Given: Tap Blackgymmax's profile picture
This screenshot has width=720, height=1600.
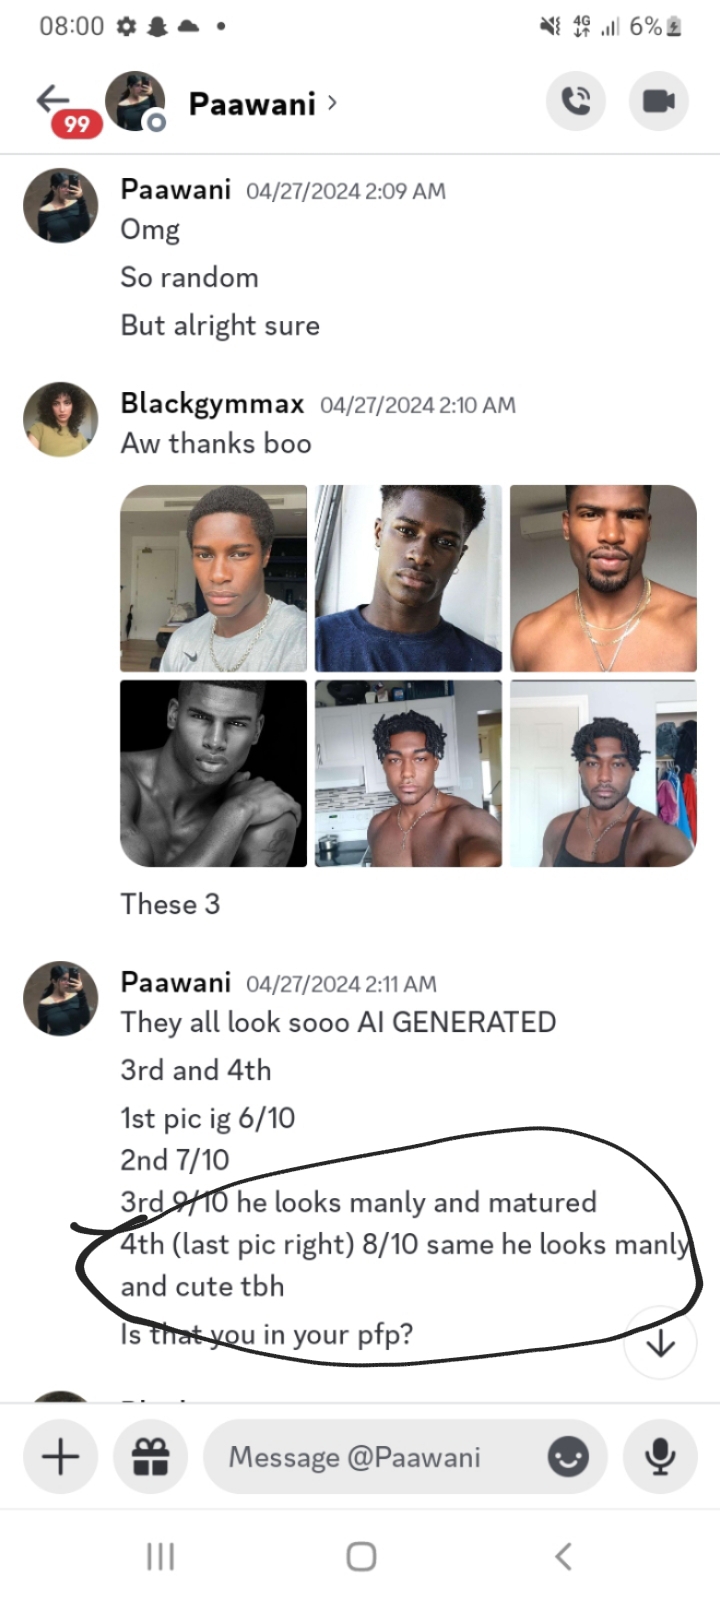Looking at the screenshot, I should 61,419.
